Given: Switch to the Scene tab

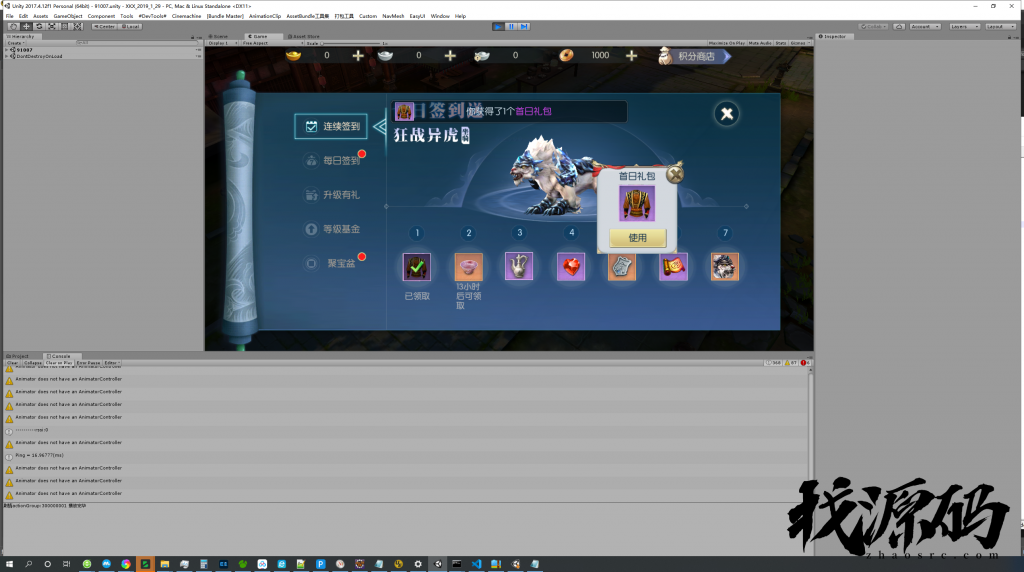Looking at the screenshot, I should point(219,37).
